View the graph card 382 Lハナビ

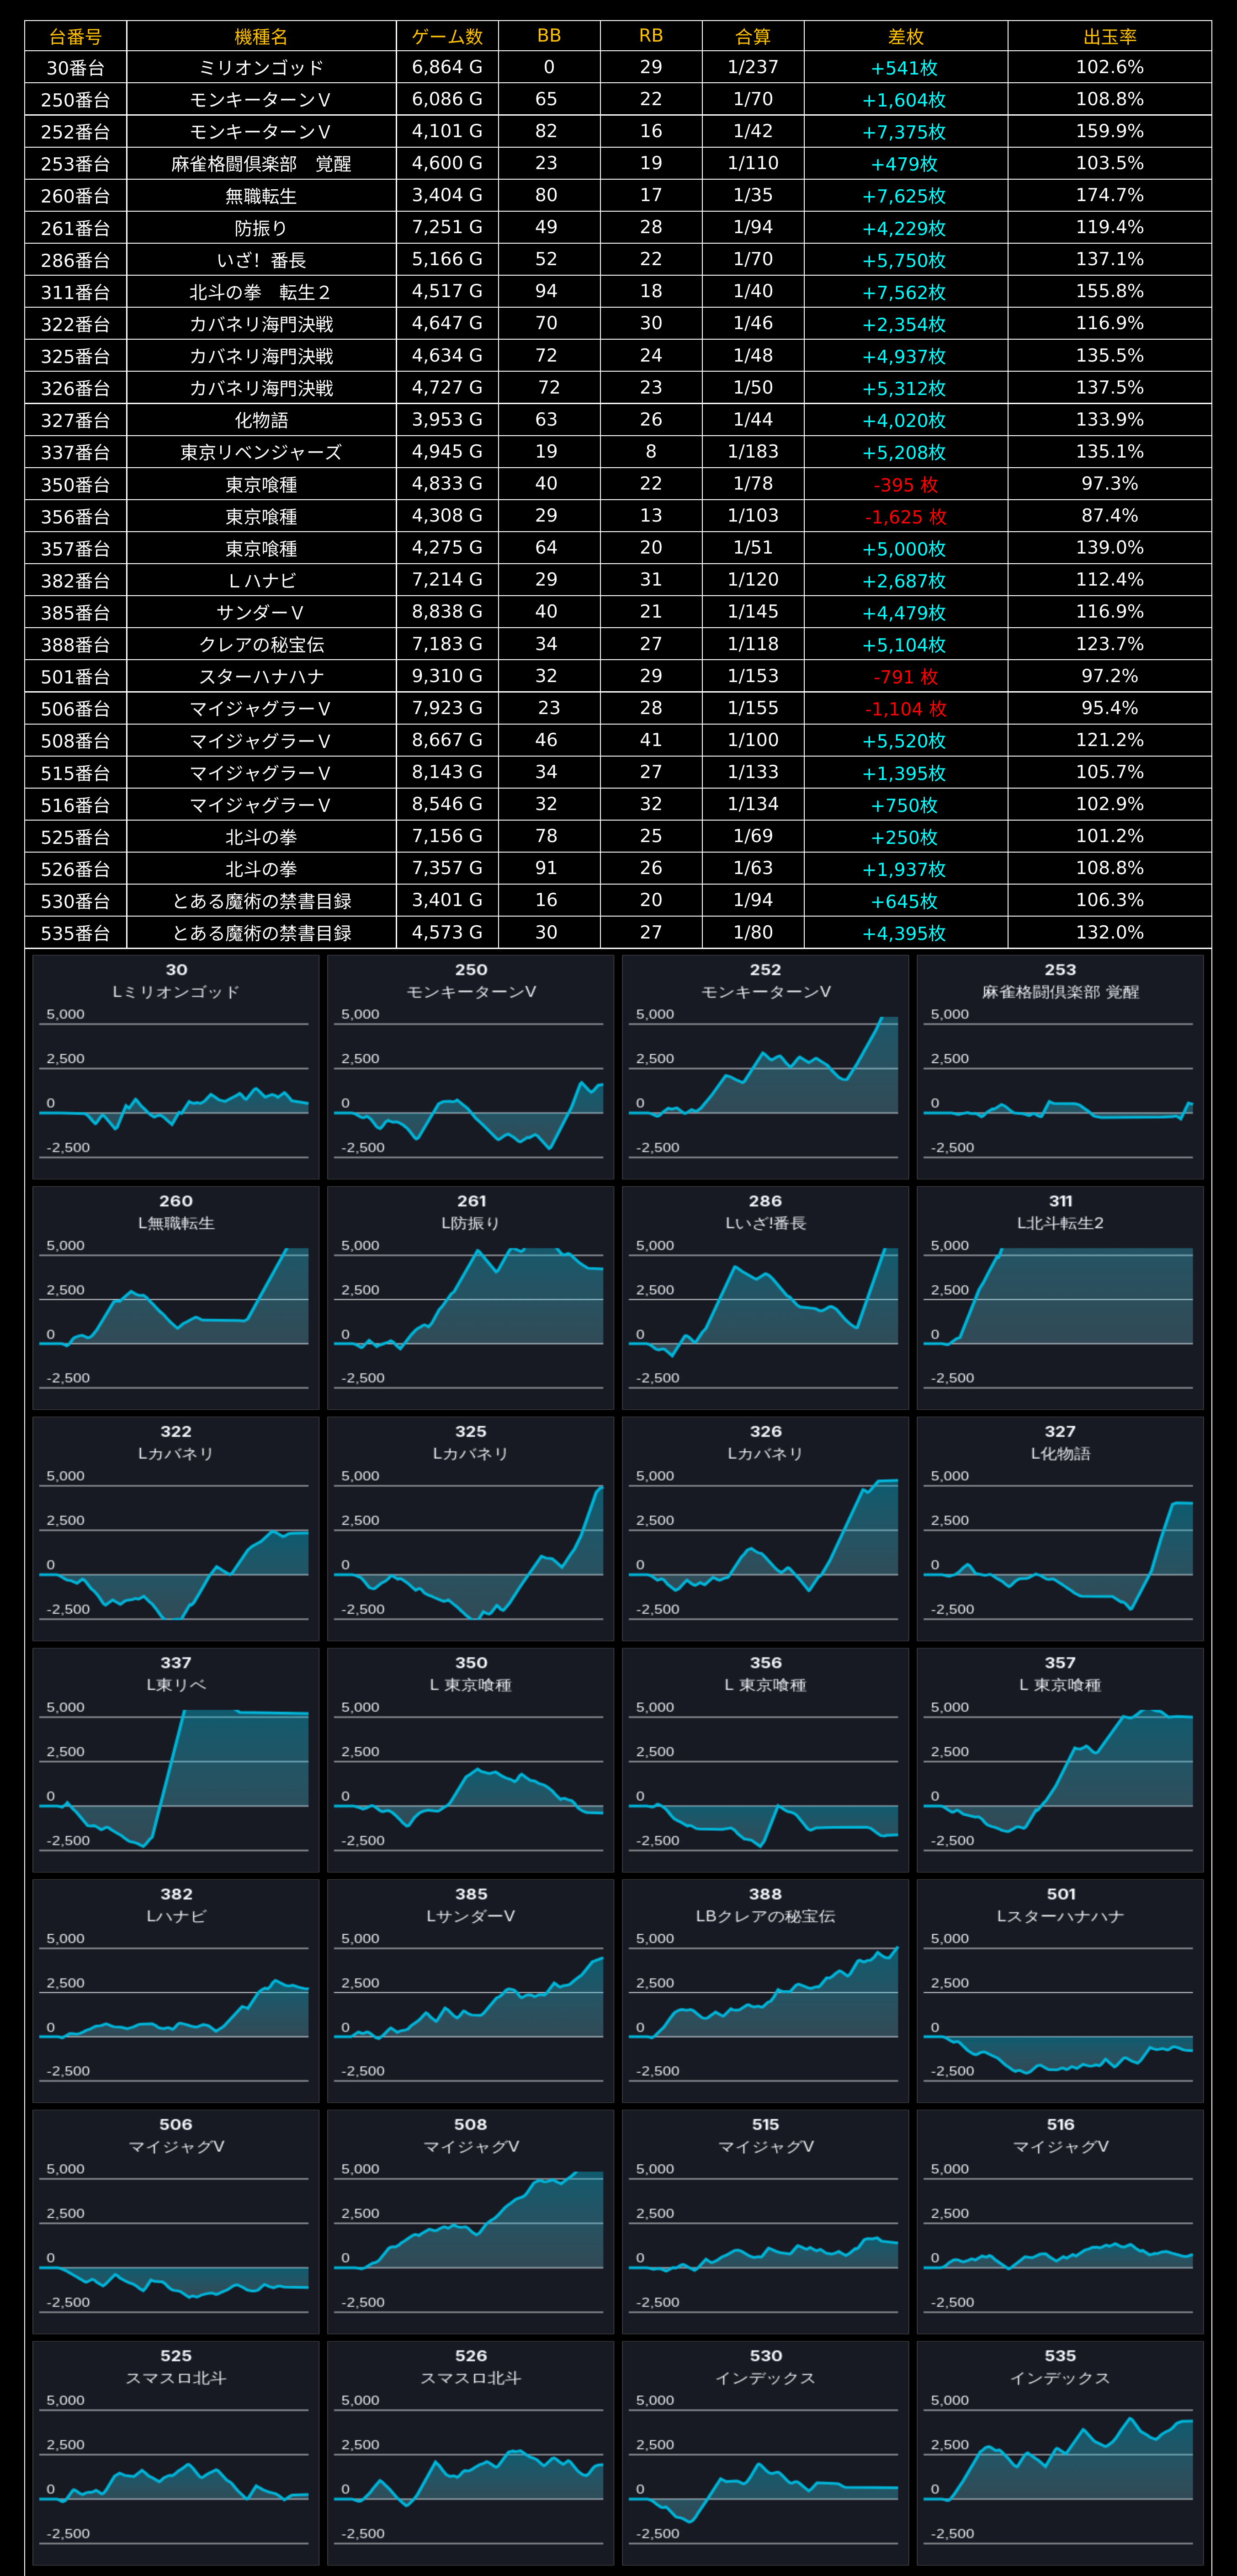coord(176,1991)
